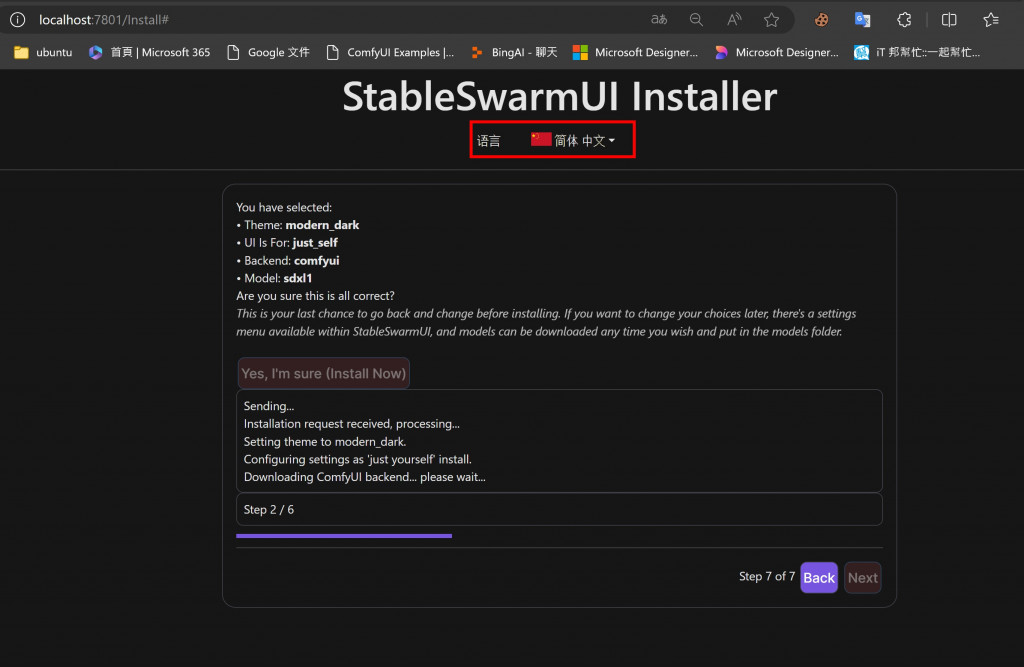Click the 'Configuring settings as just yourself install' line
The width and height of the screenshot is (1024, 667).
tap(357, 459)
